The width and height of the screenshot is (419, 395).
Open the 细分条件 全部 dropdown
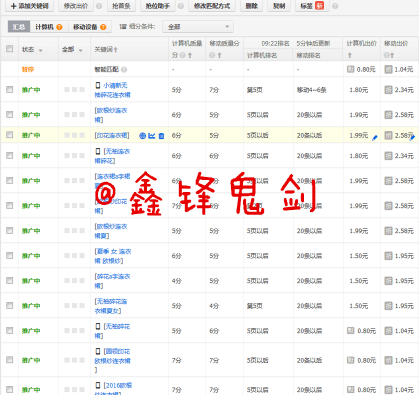[x=198, y=27]
